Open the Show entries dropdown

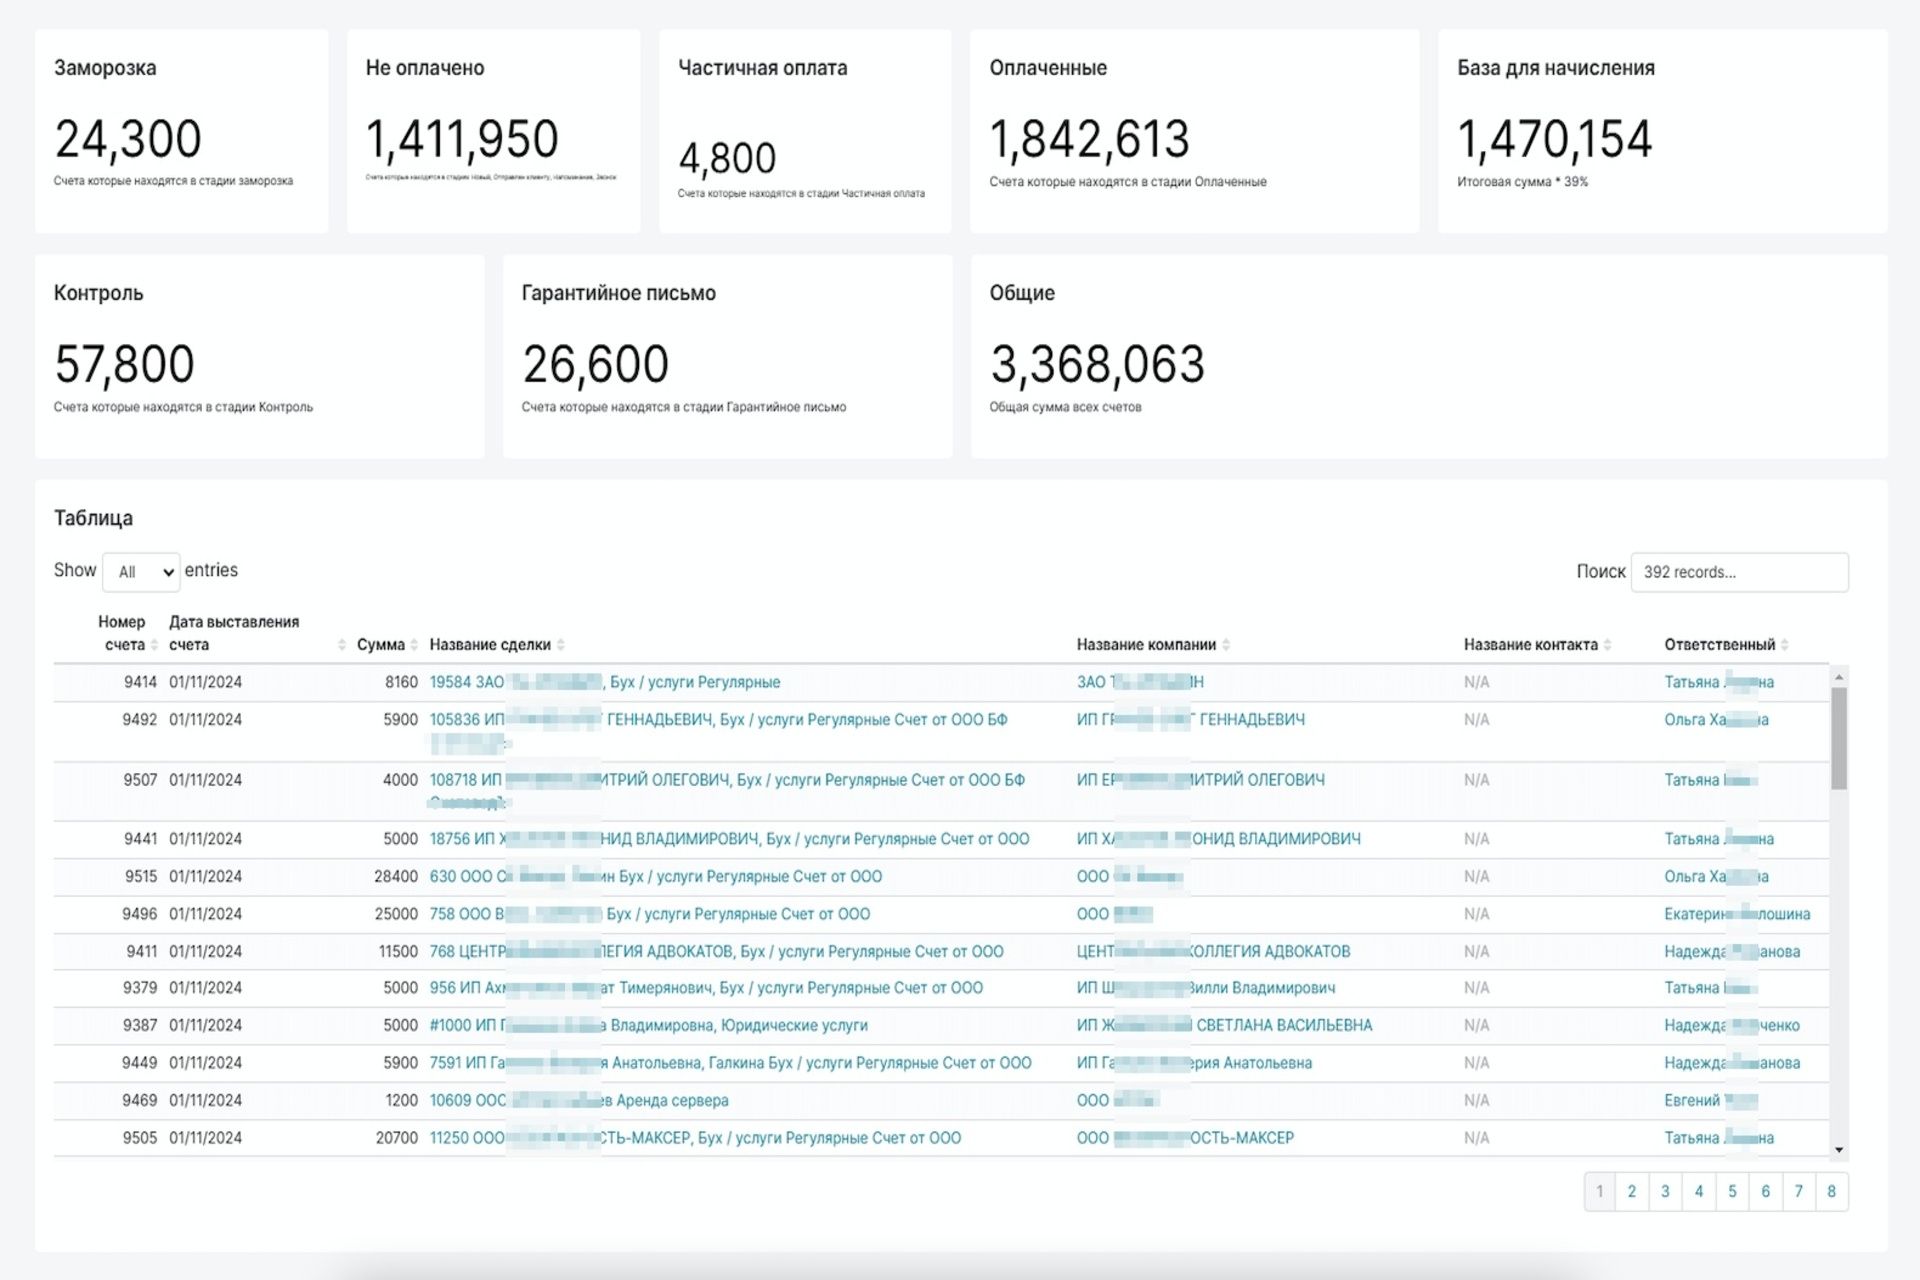(x=142, y=572)
